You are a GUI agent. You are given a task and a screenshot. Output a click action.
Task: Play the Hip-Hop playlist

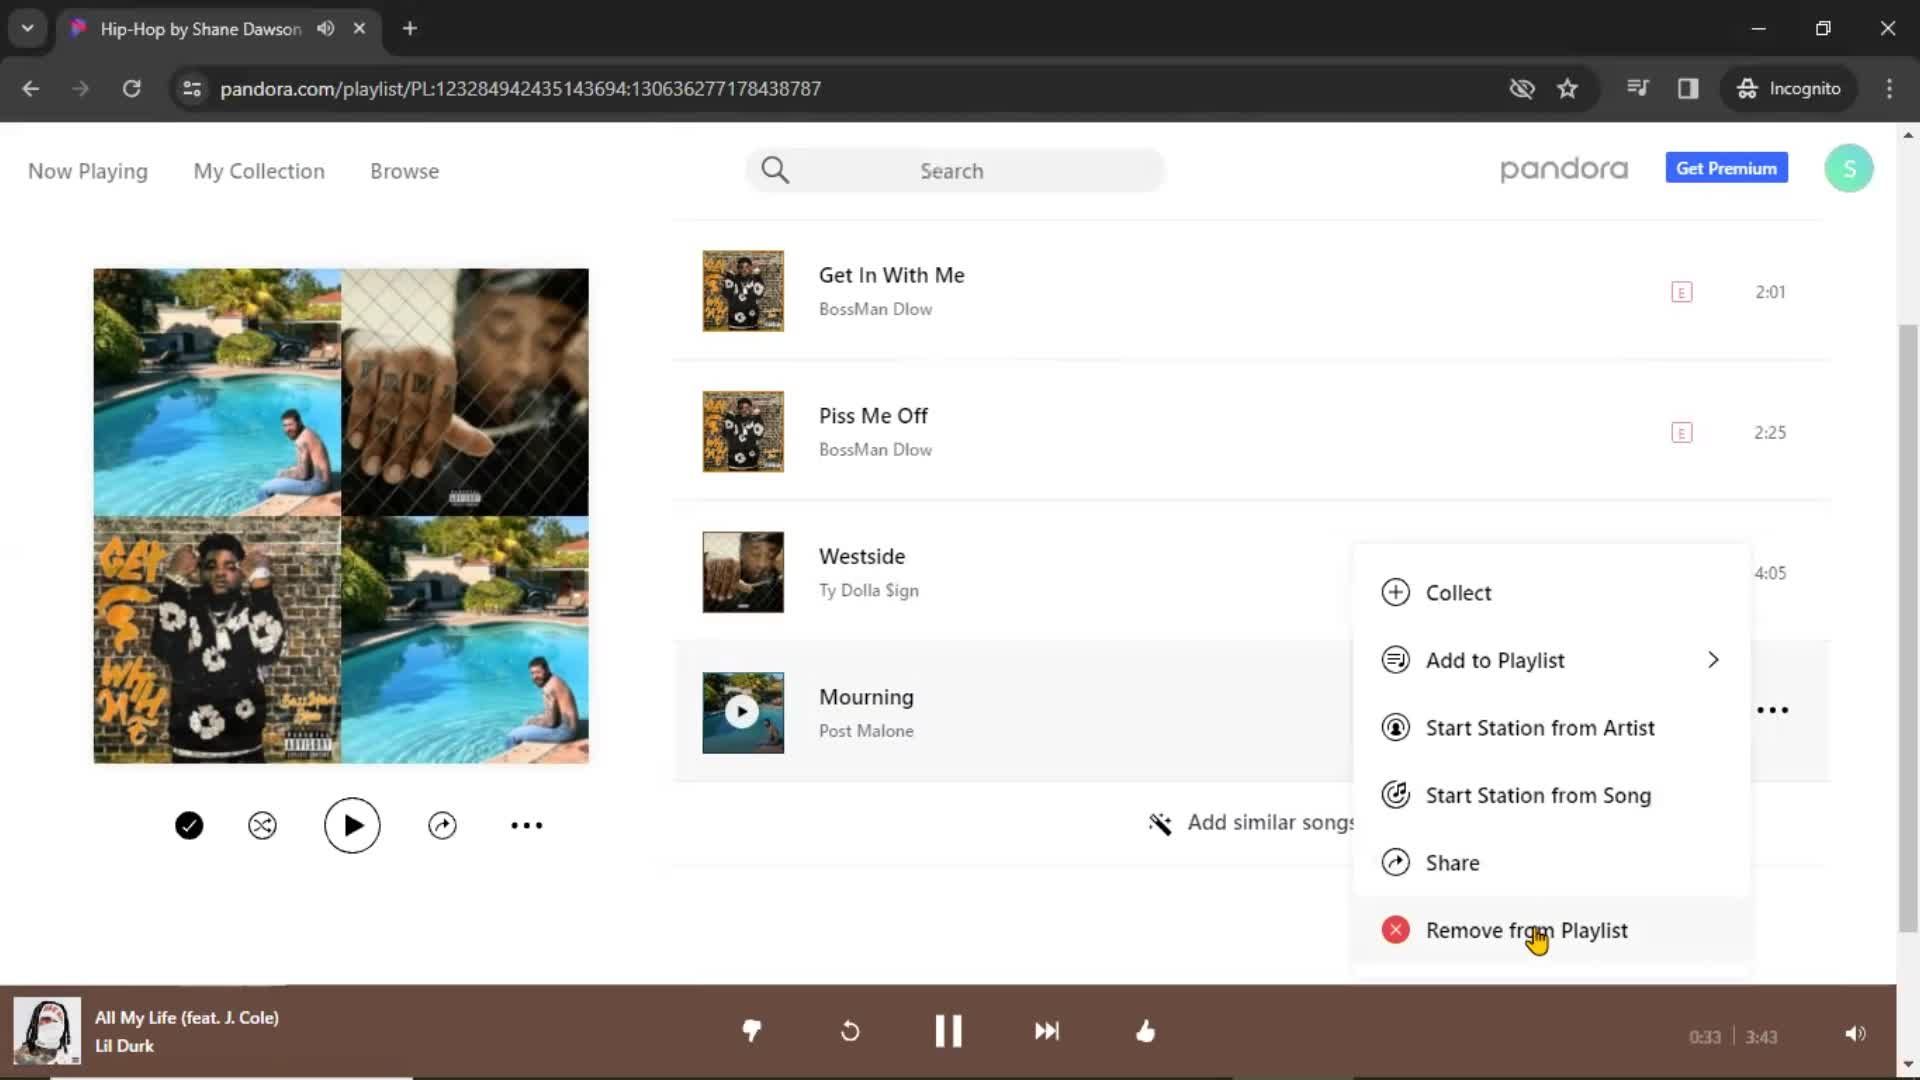(352, 826)
